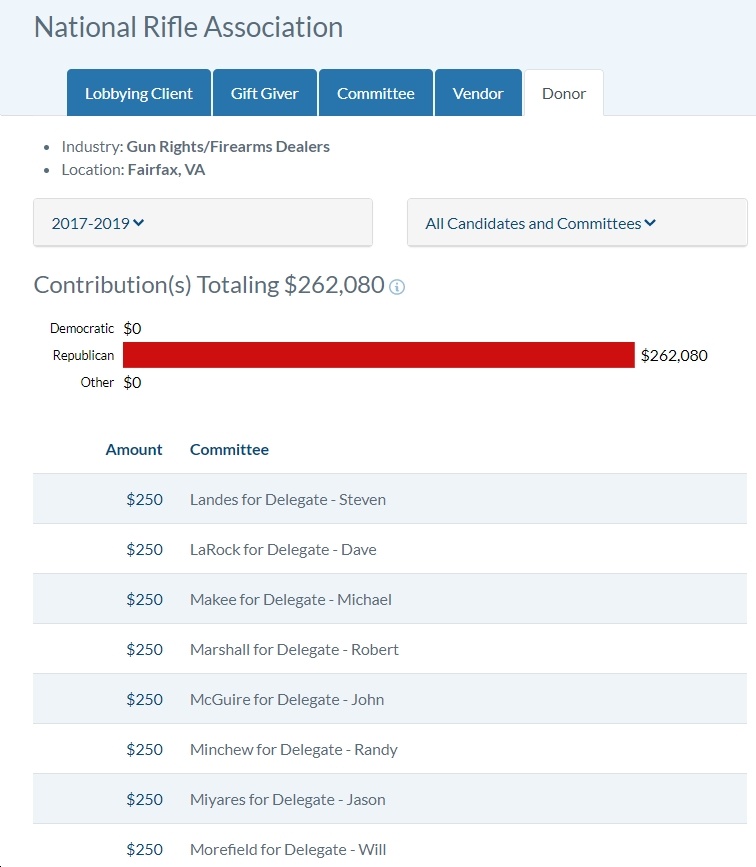Viewport: 756px width, 867px height.
Task: Switch to the Committee tab
Action: 376,93
